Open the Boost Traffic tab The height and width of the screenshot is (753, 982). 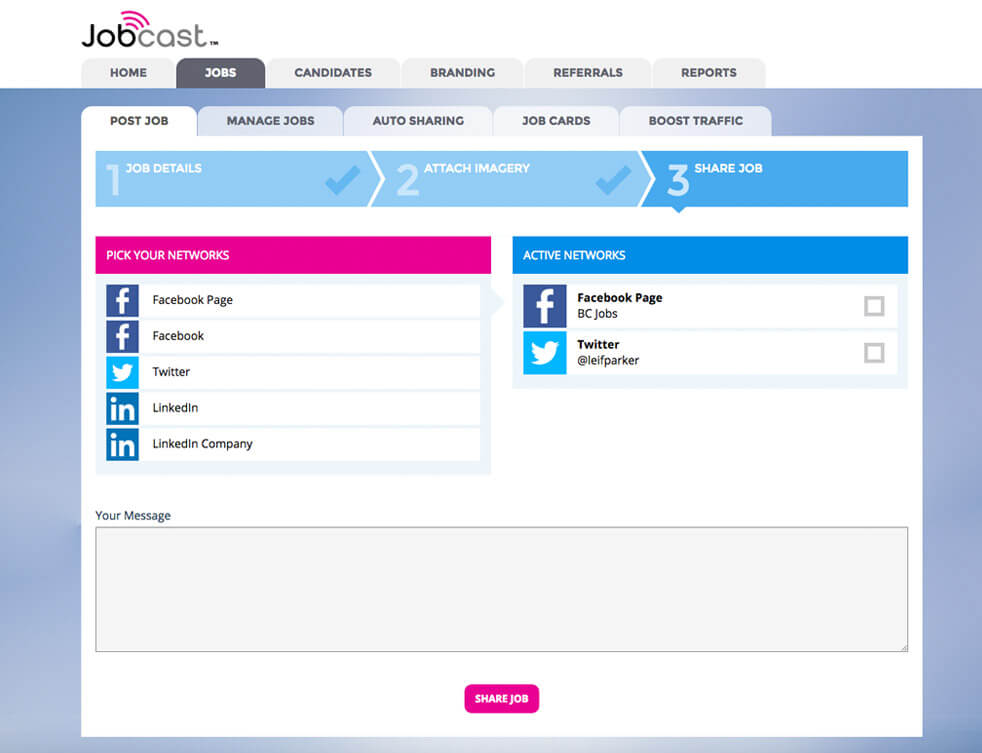pos(695,121)
